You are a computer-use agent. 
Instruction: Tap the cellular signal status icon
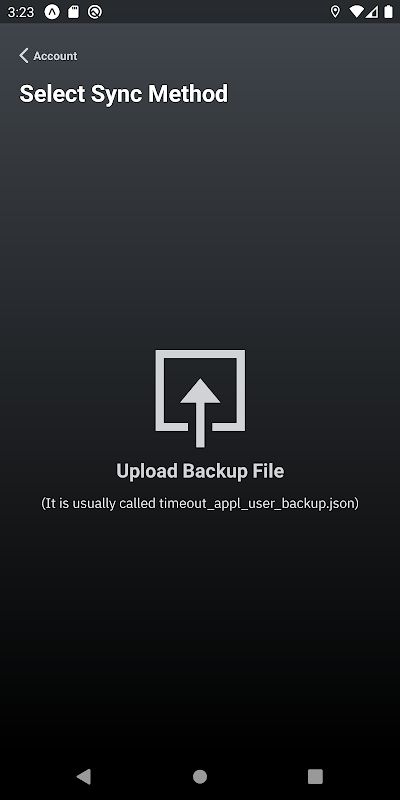(x=371, y=12)
